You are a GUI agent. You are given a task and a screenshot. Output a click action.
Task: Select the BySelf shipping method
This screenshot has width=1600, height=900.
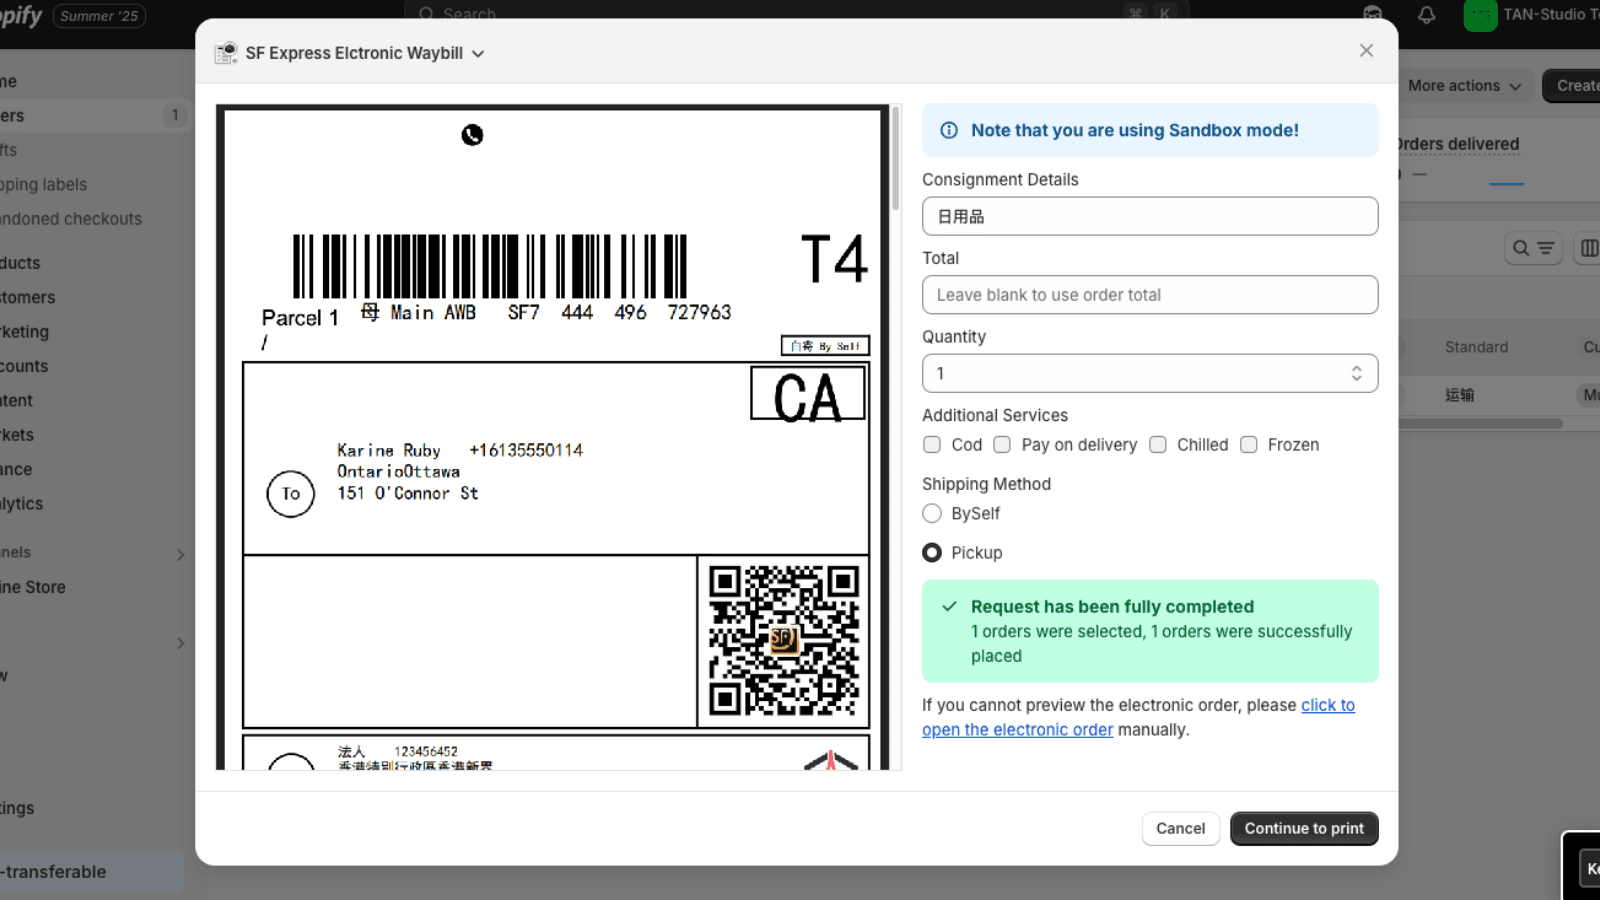932,514
